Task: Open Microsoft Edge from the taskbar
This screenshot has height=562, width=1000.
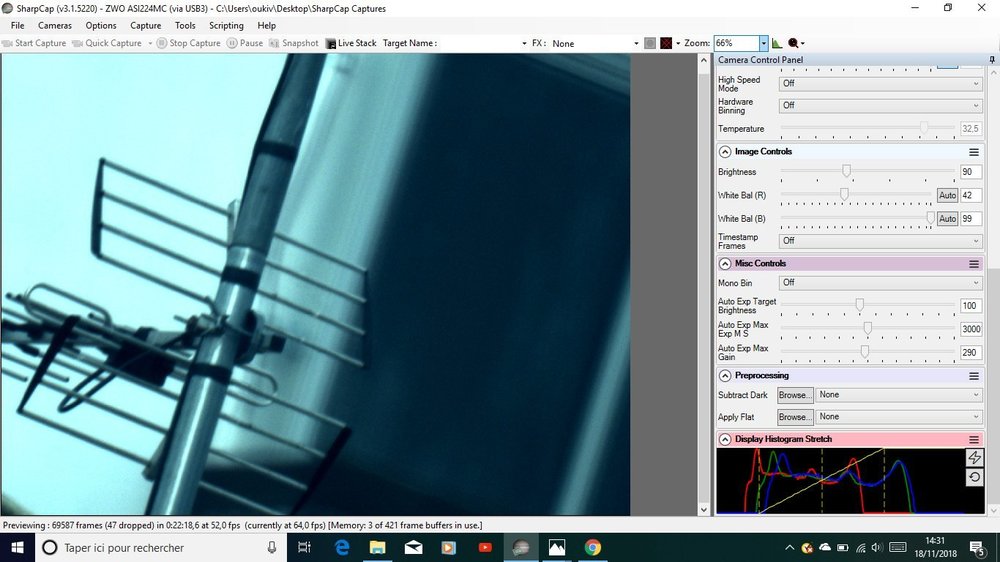Action: (x=342, y=547)
